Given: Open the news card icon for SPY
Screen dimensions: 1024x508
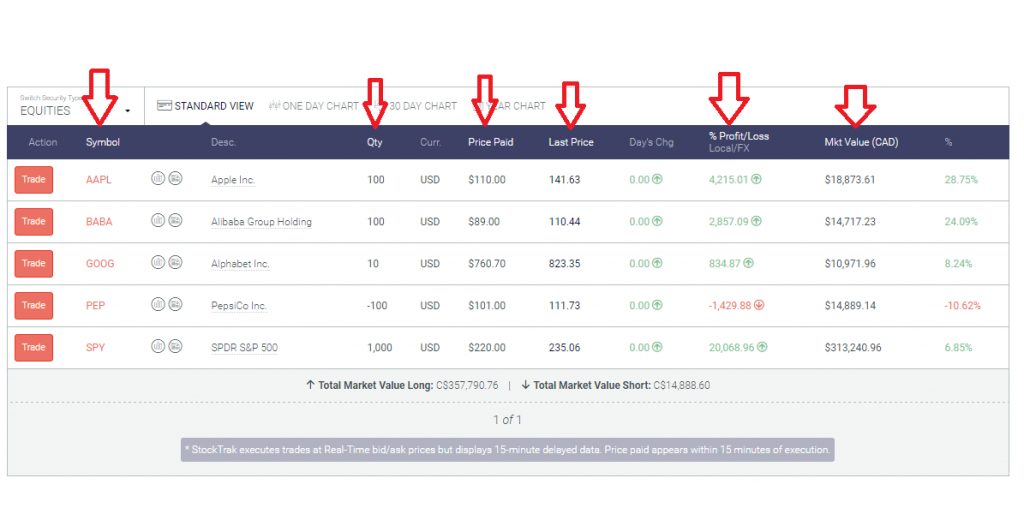Looking at the screenshot, I should (x=175, y=346).
